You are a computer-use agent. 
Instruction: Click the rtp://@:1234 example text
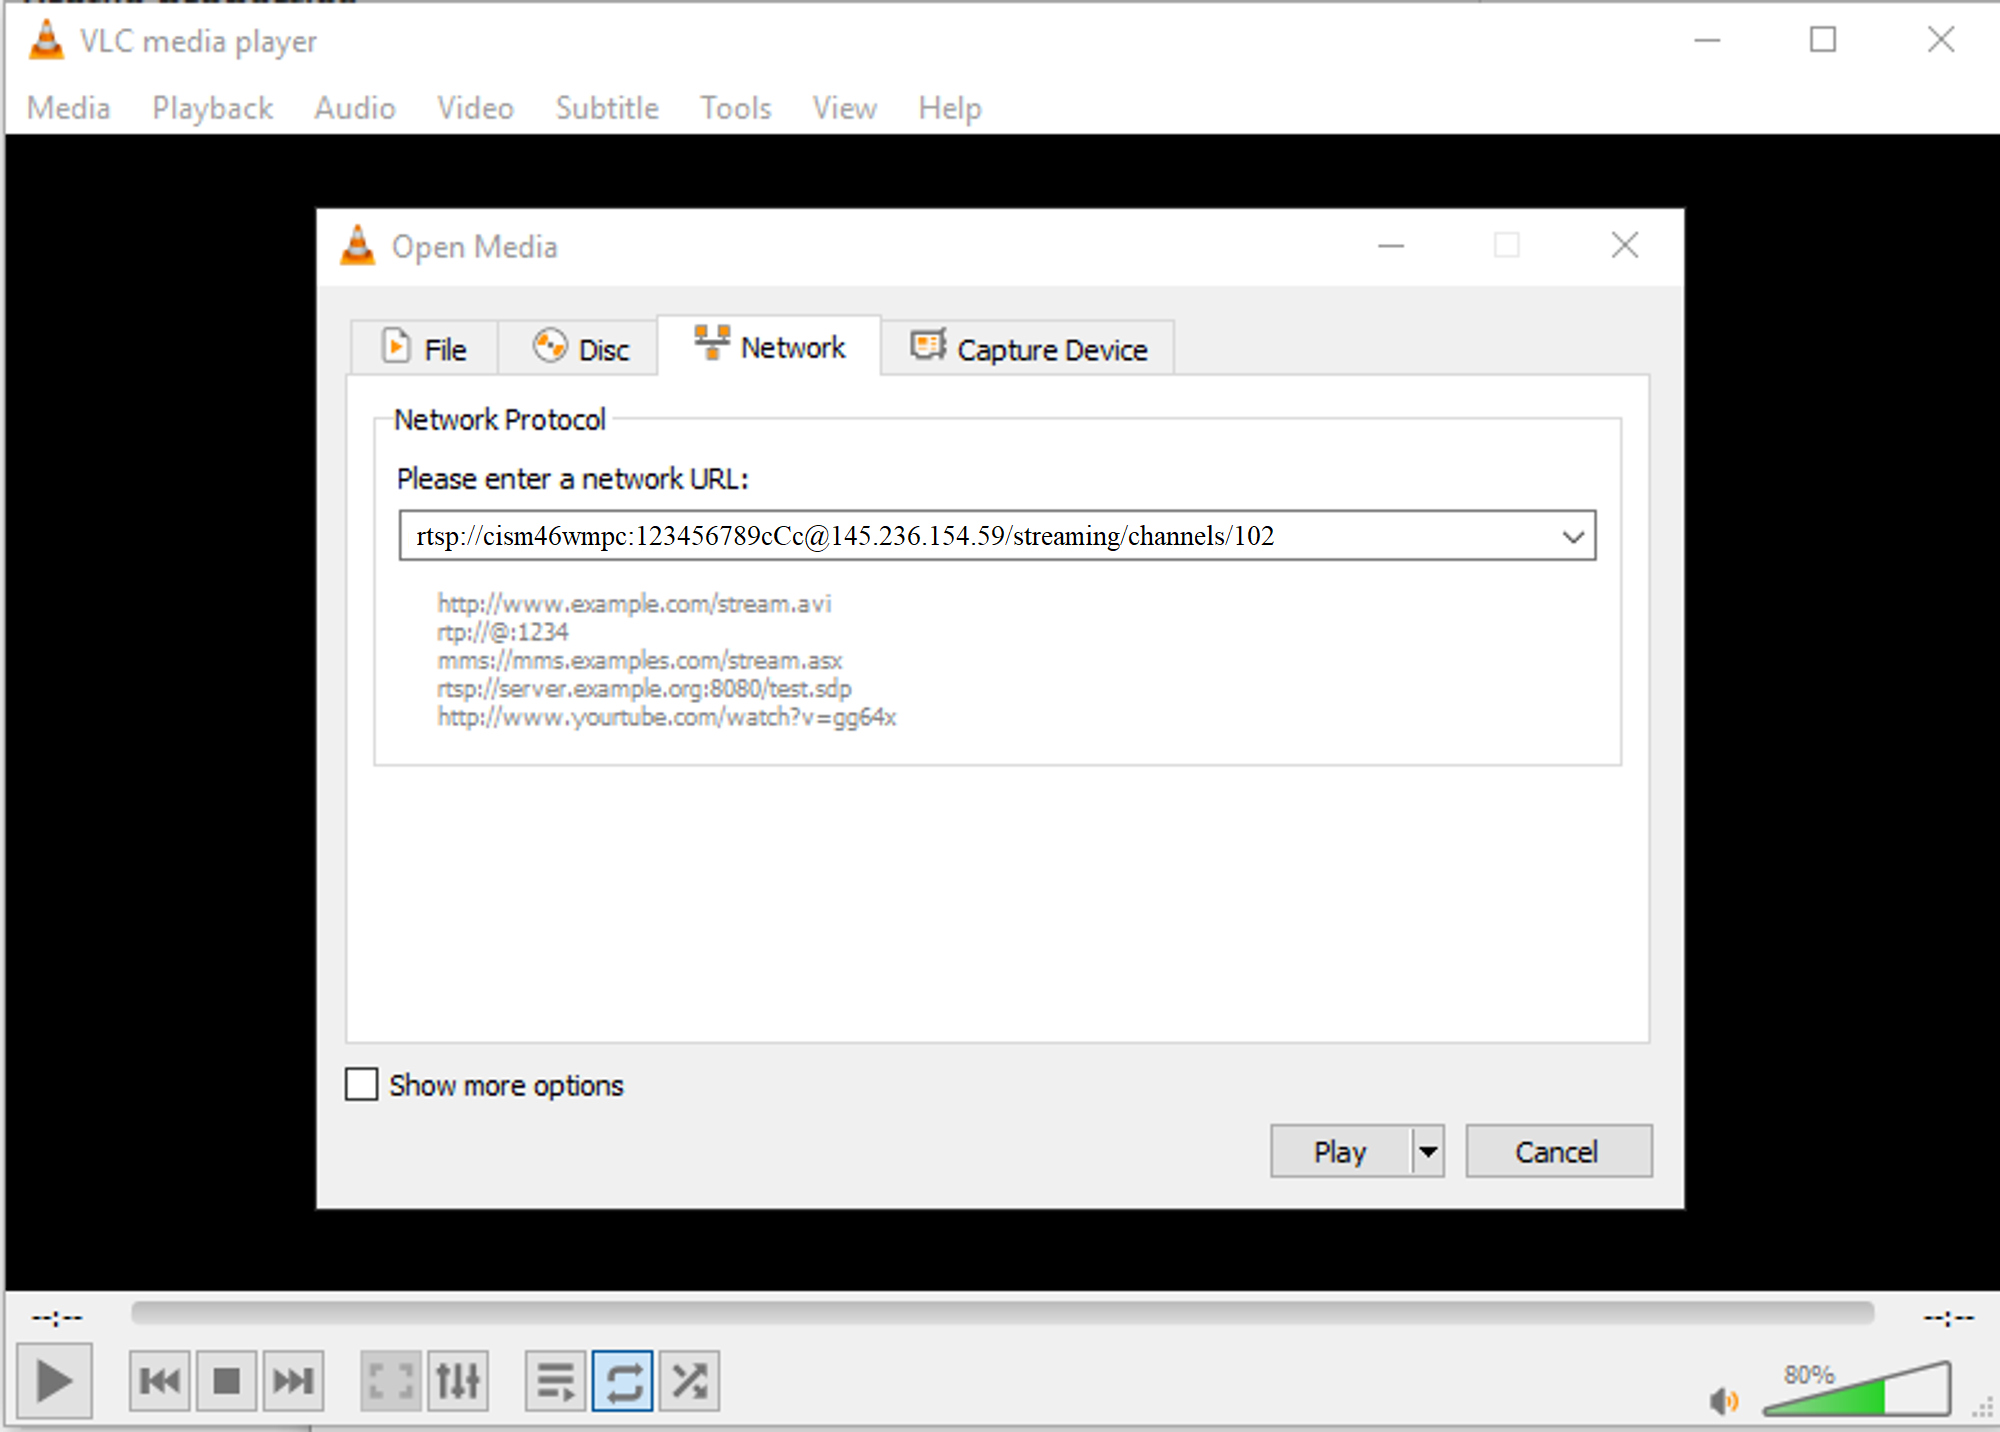[x=502, y=632]
